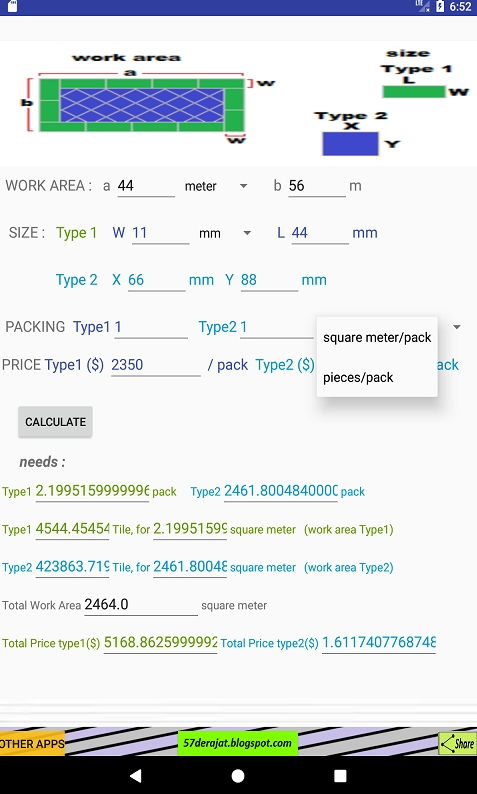Tap the battery status icon
Image resolution: width=477 pixels, height=794 pixels.
coord(440,7)
